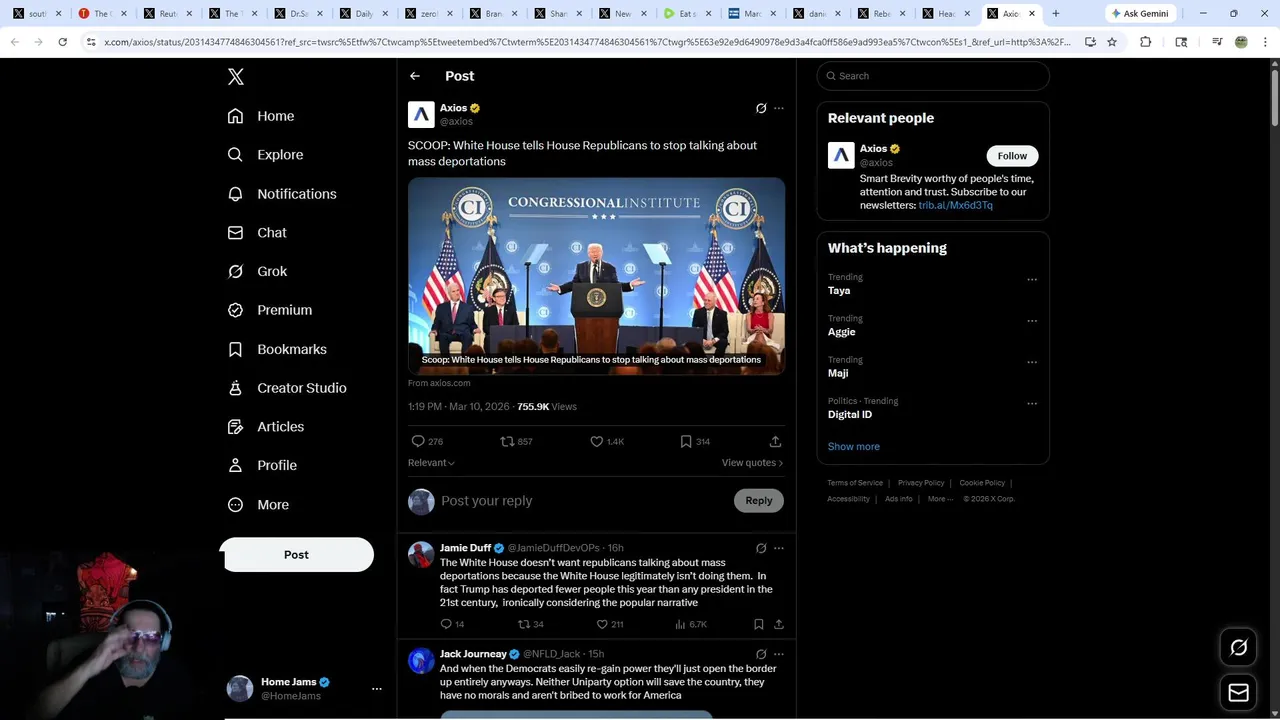Like Jamie Duff's reply with 211 likes
The height and width of the screenshot is (720, 1280).
602,624
